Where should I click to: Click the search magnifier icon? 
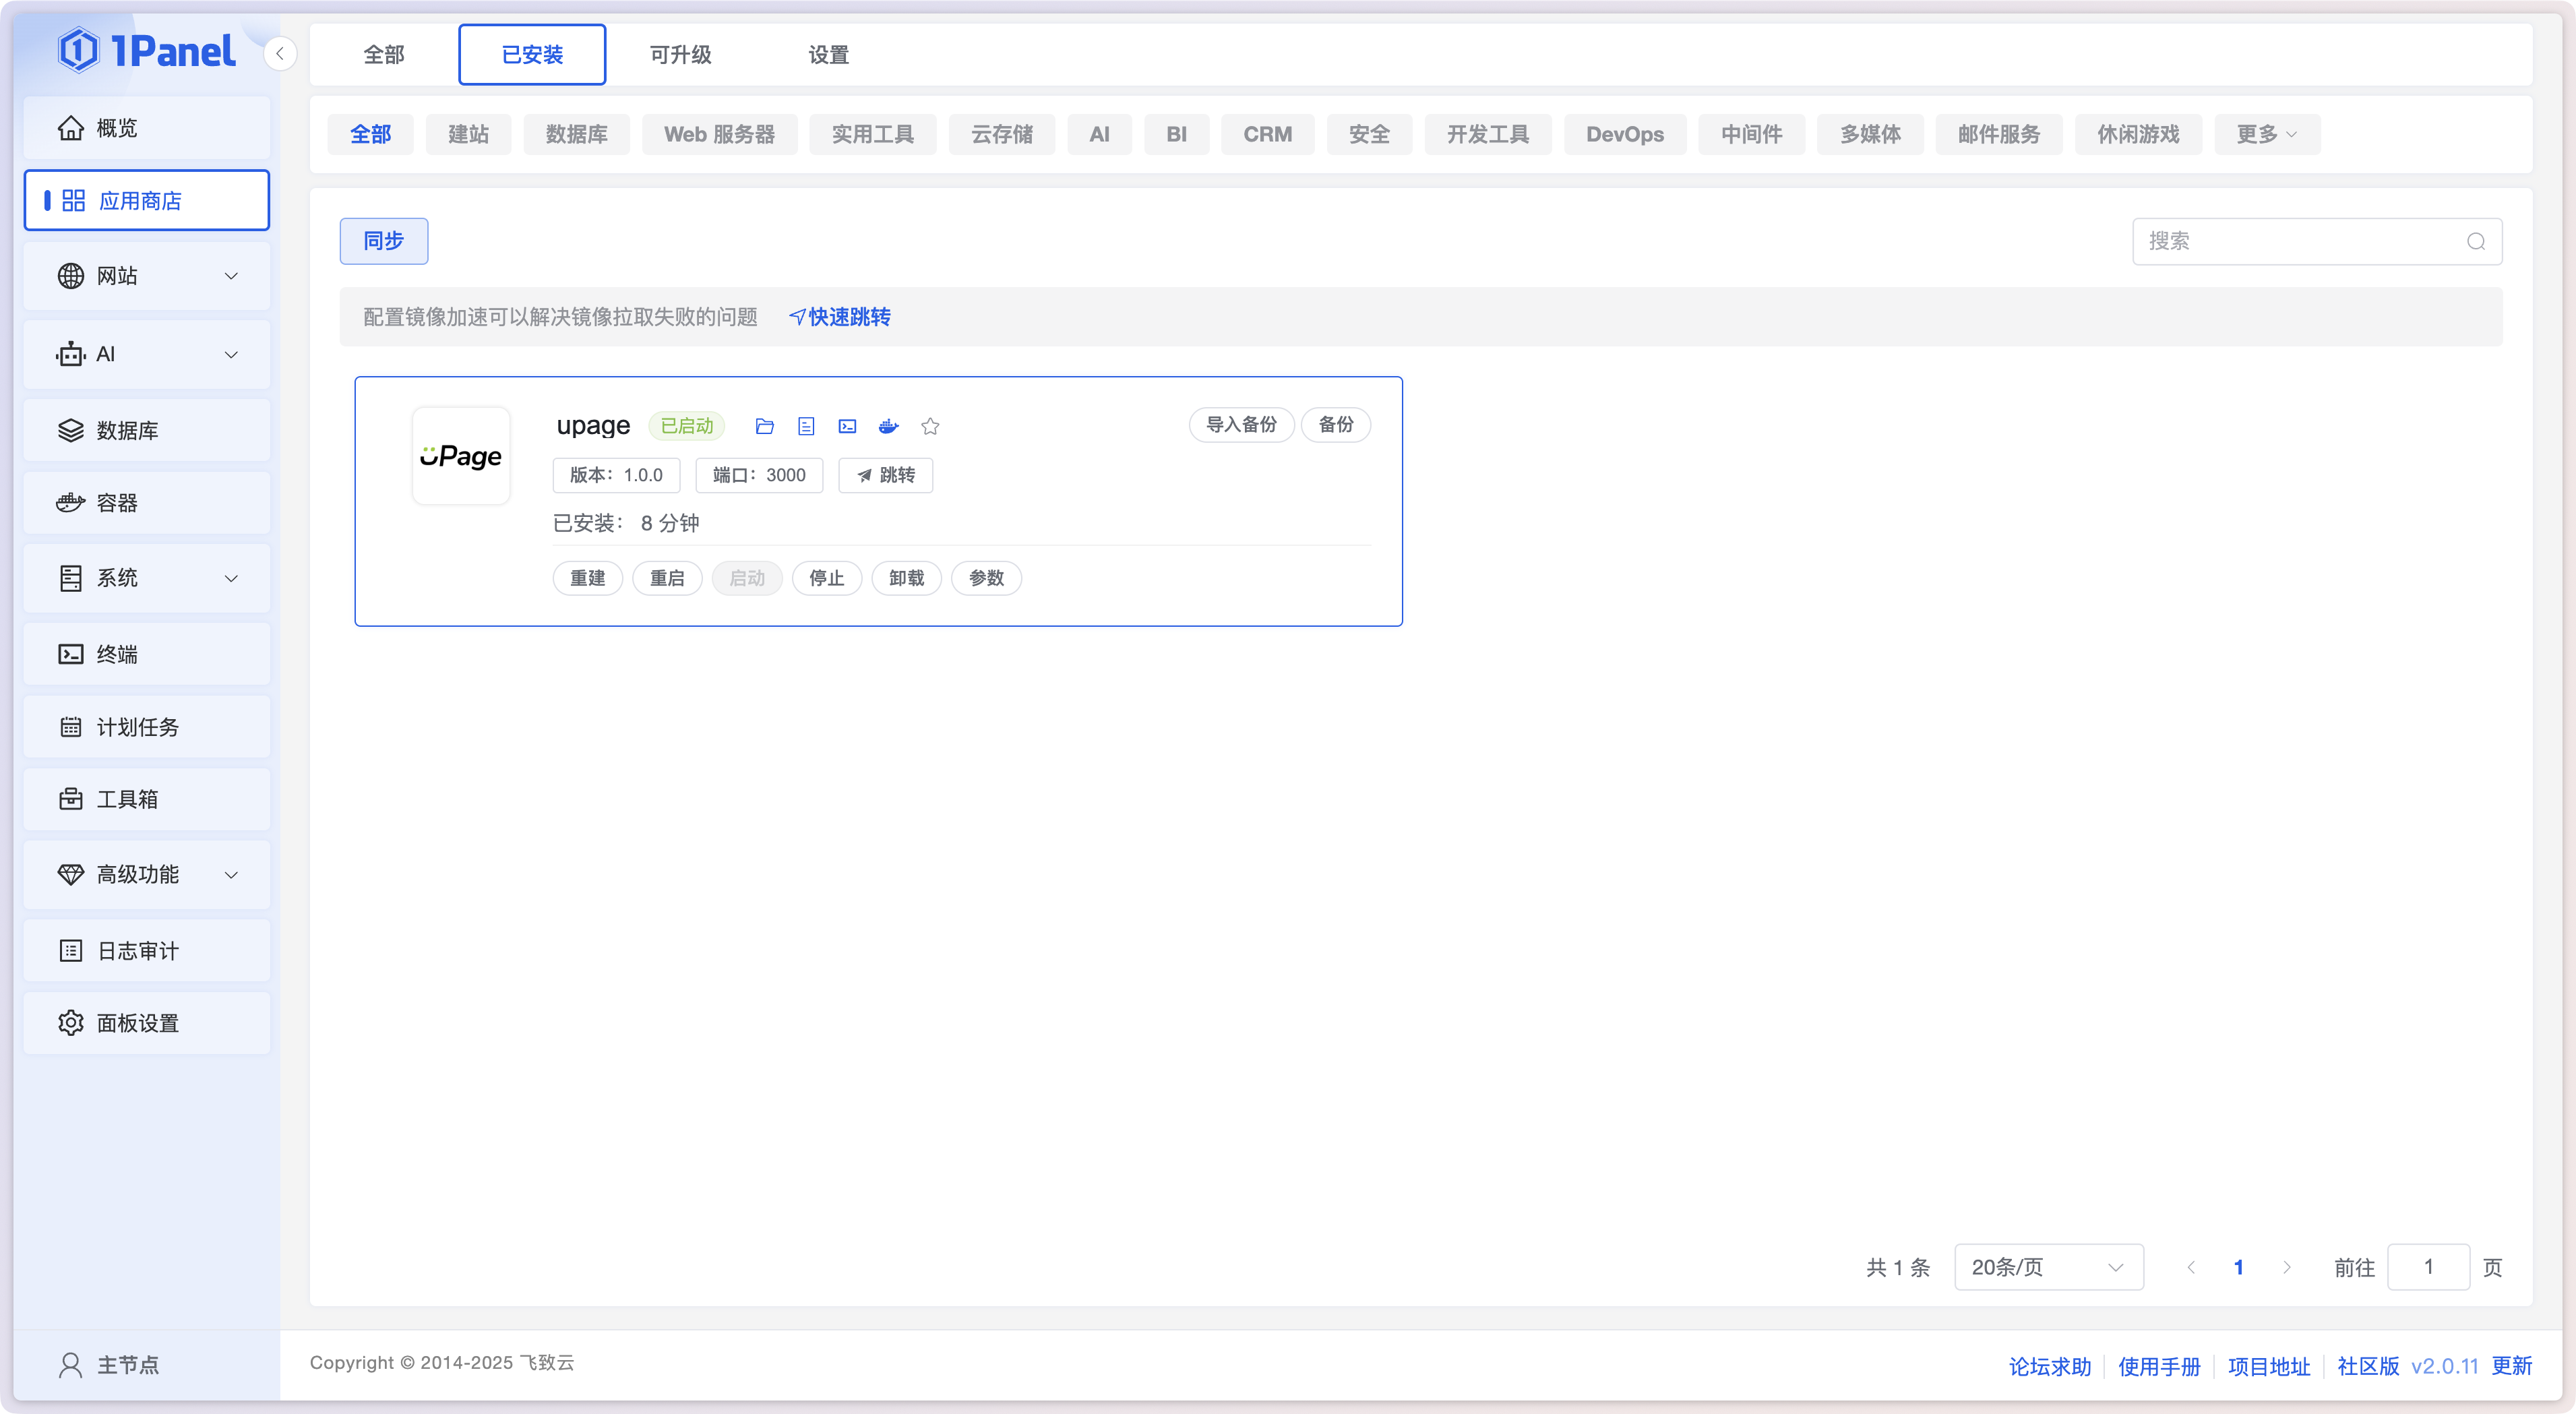click(2475, 241)
